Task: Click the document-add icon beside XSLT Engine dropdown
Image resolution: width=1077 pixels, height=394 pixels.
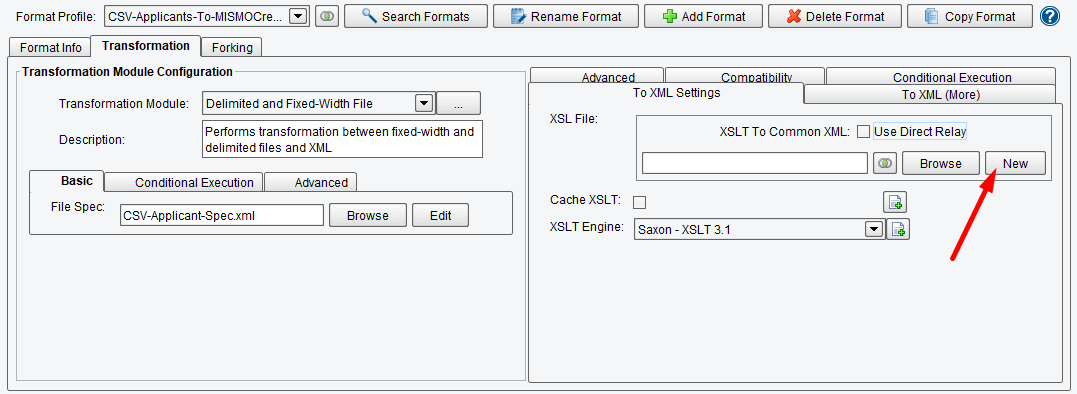Action: 898,229
